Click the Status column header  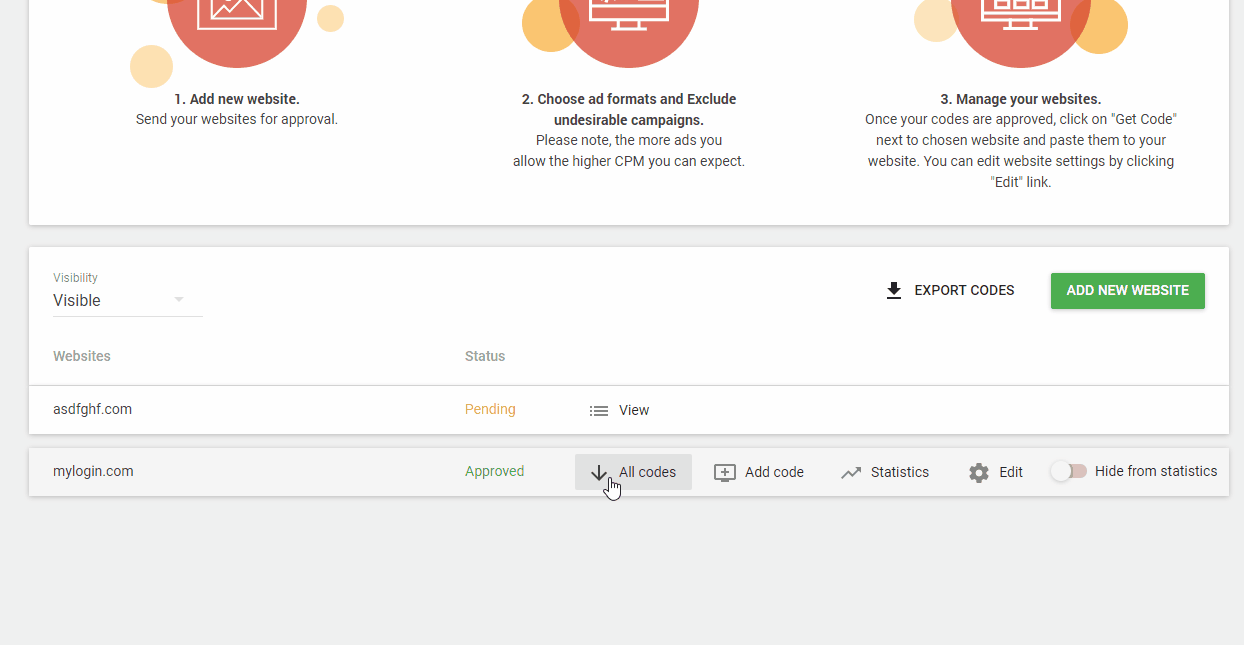coord(485,356)
